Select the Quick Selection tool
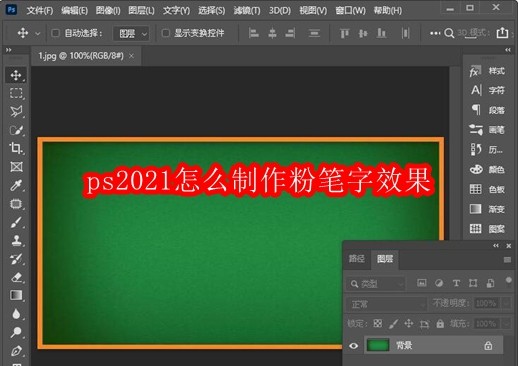Image resolution: width=518 pixels, height=366 pixels. pyautogui.click(x=16, y=130)
